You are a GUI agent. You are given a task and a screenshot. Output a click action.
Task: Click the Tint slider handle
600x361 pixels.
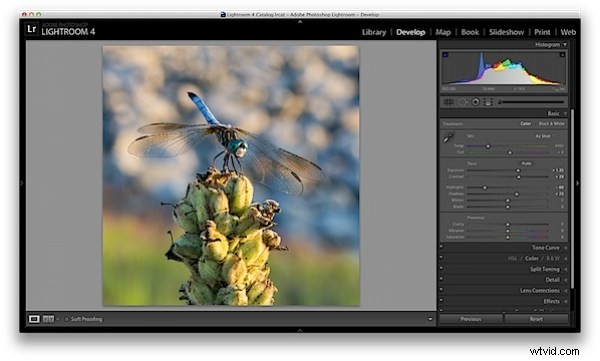click(x=510, y=152)
